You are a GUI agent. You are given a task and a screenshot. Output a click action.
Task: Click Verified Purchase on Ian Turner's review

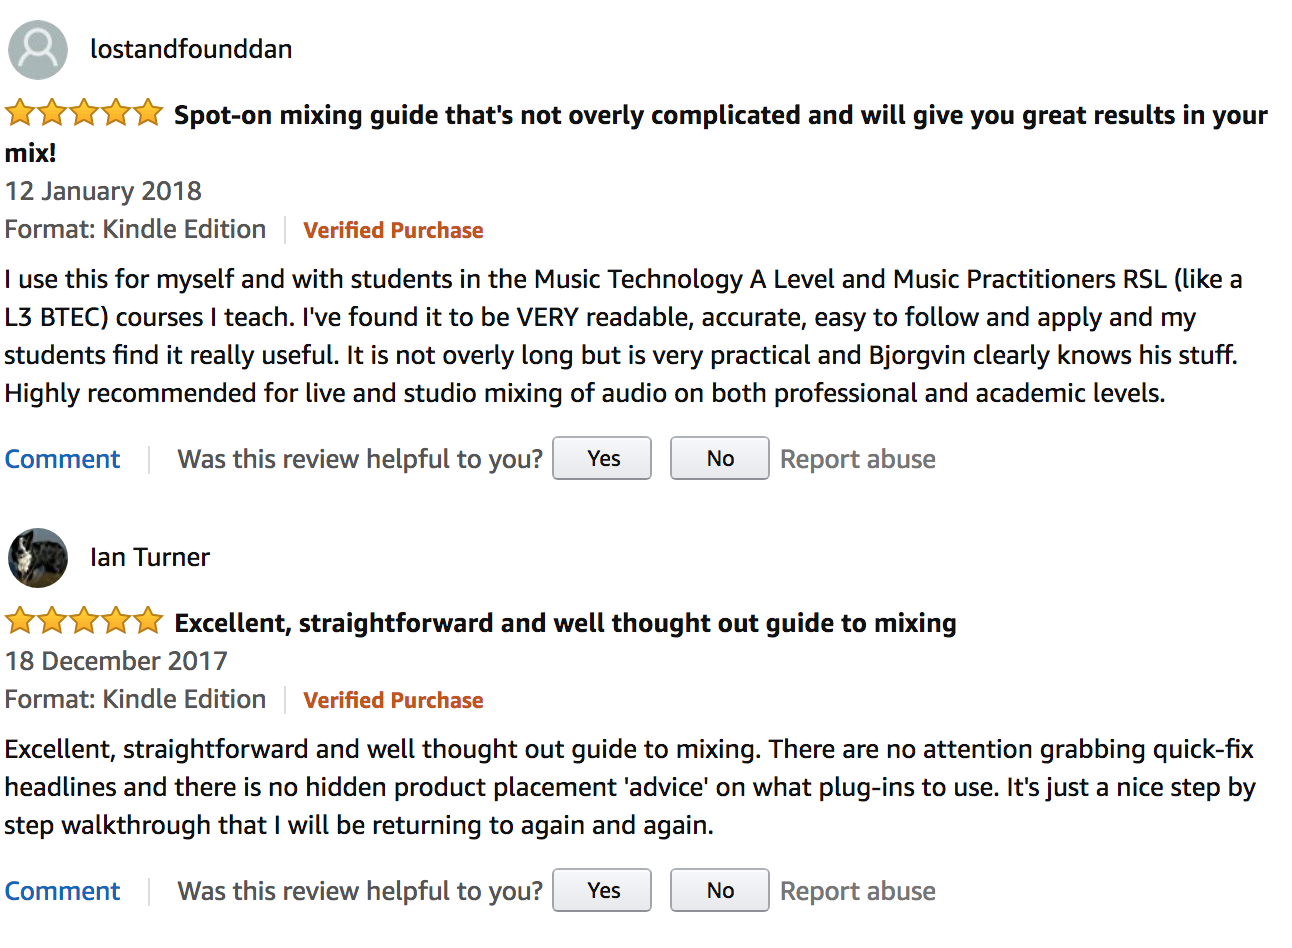(393, 700)
